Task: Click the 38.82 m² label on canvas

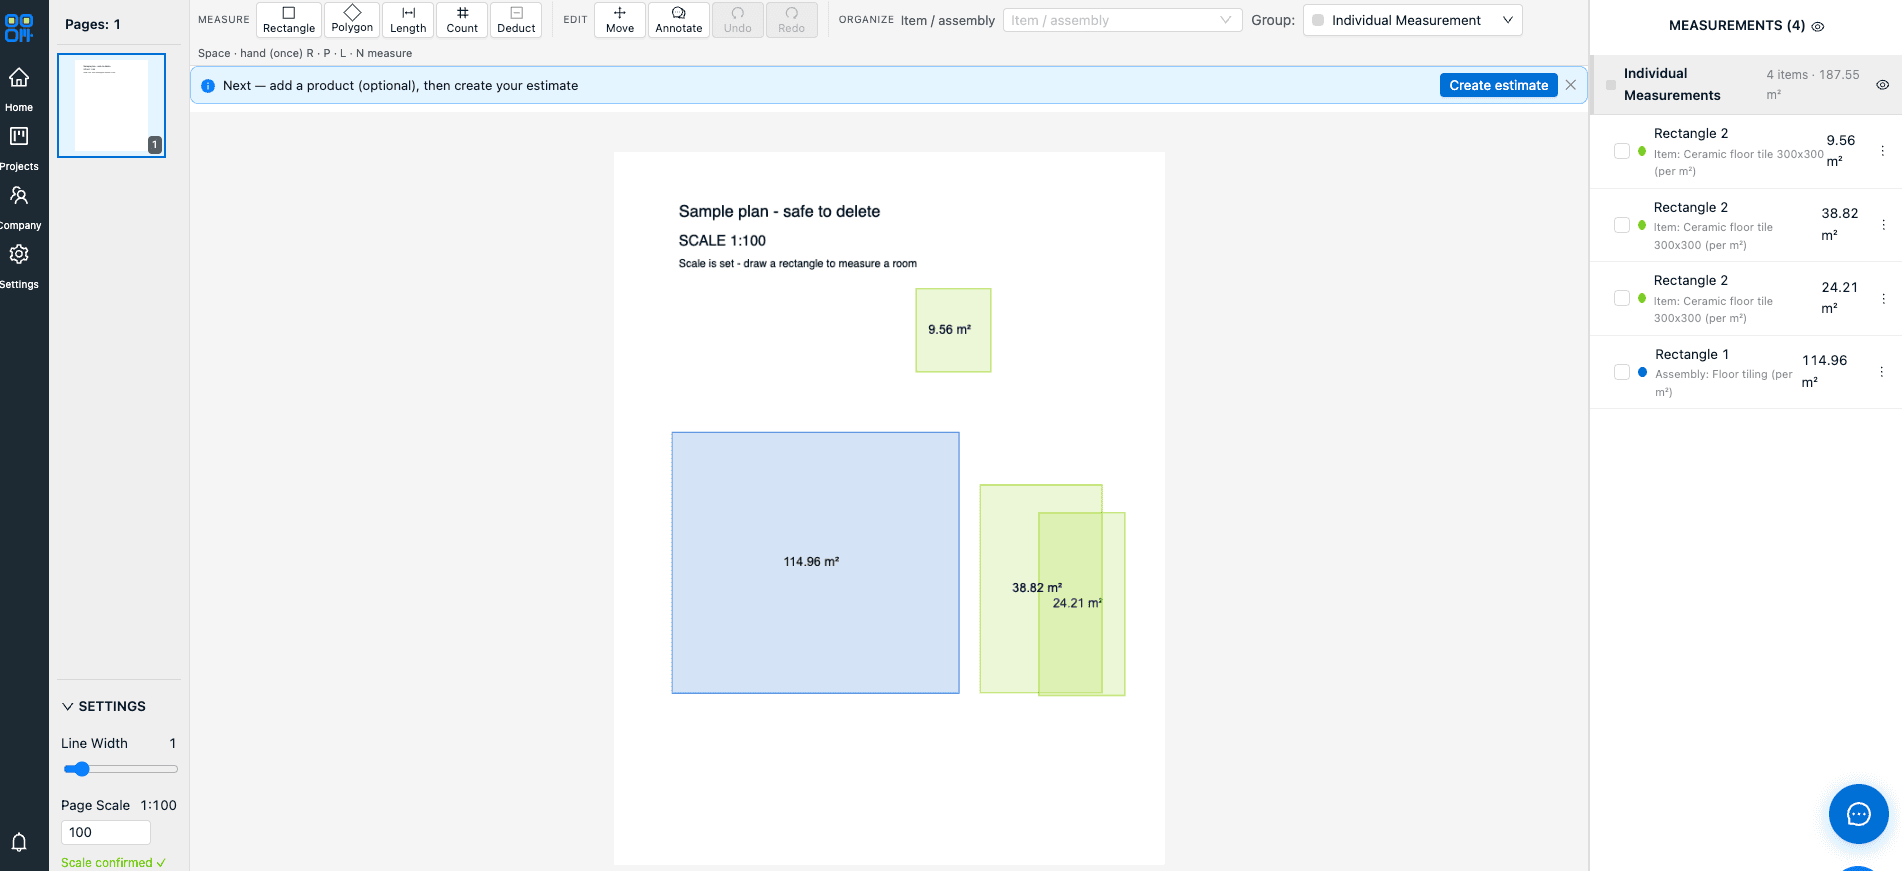Action: tap(1036, 588)
